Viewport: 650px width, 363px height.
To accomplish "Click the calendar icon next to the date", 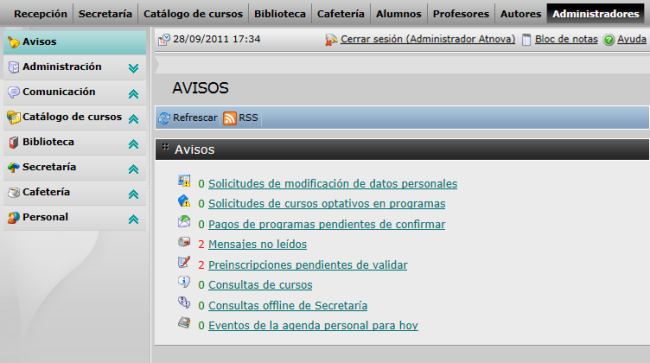I will [164, 40].
